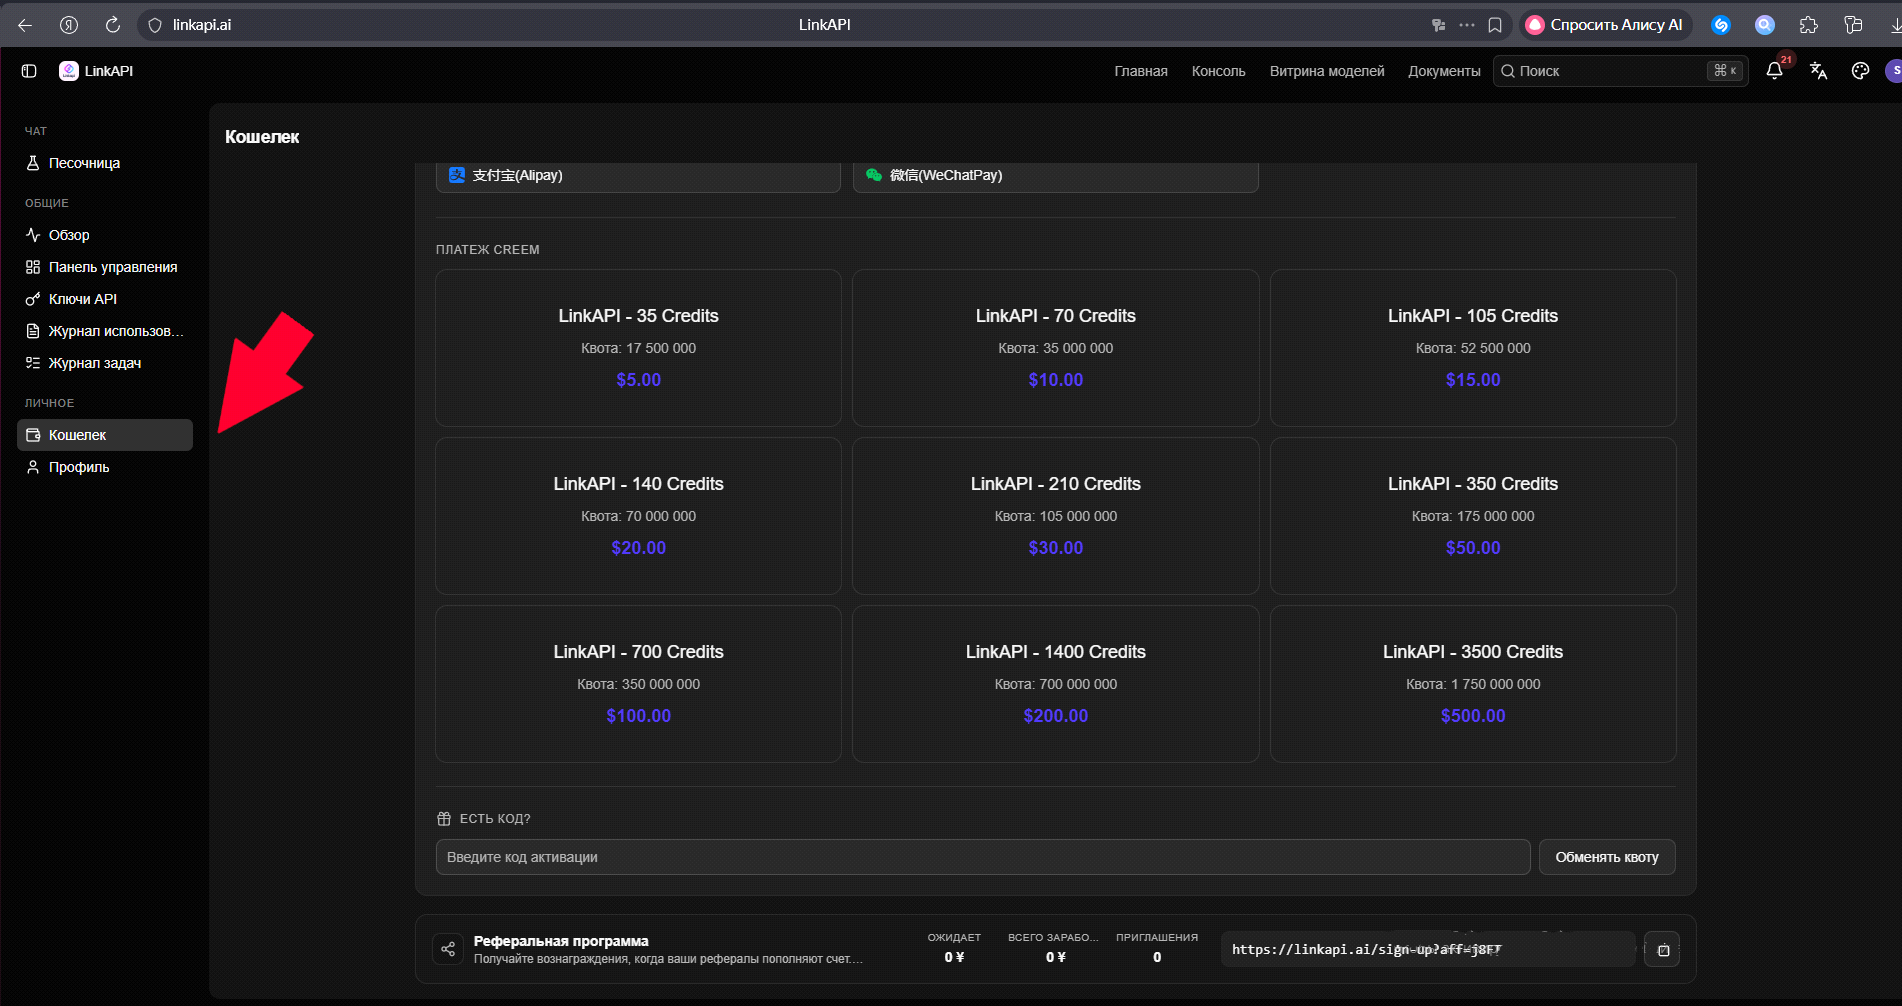The height and width of the screenshot is (1006, 1902).
Task: Go back with the browser back arrow
Action: tap(25, 25)
